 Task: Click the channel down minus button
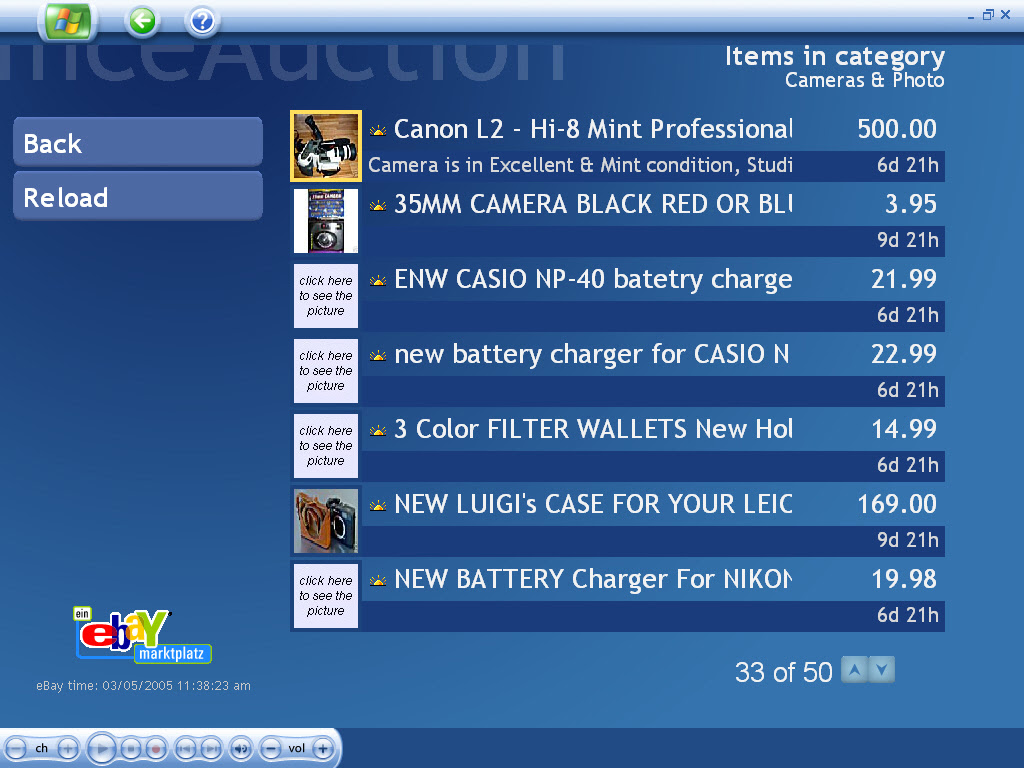point(16,748)
